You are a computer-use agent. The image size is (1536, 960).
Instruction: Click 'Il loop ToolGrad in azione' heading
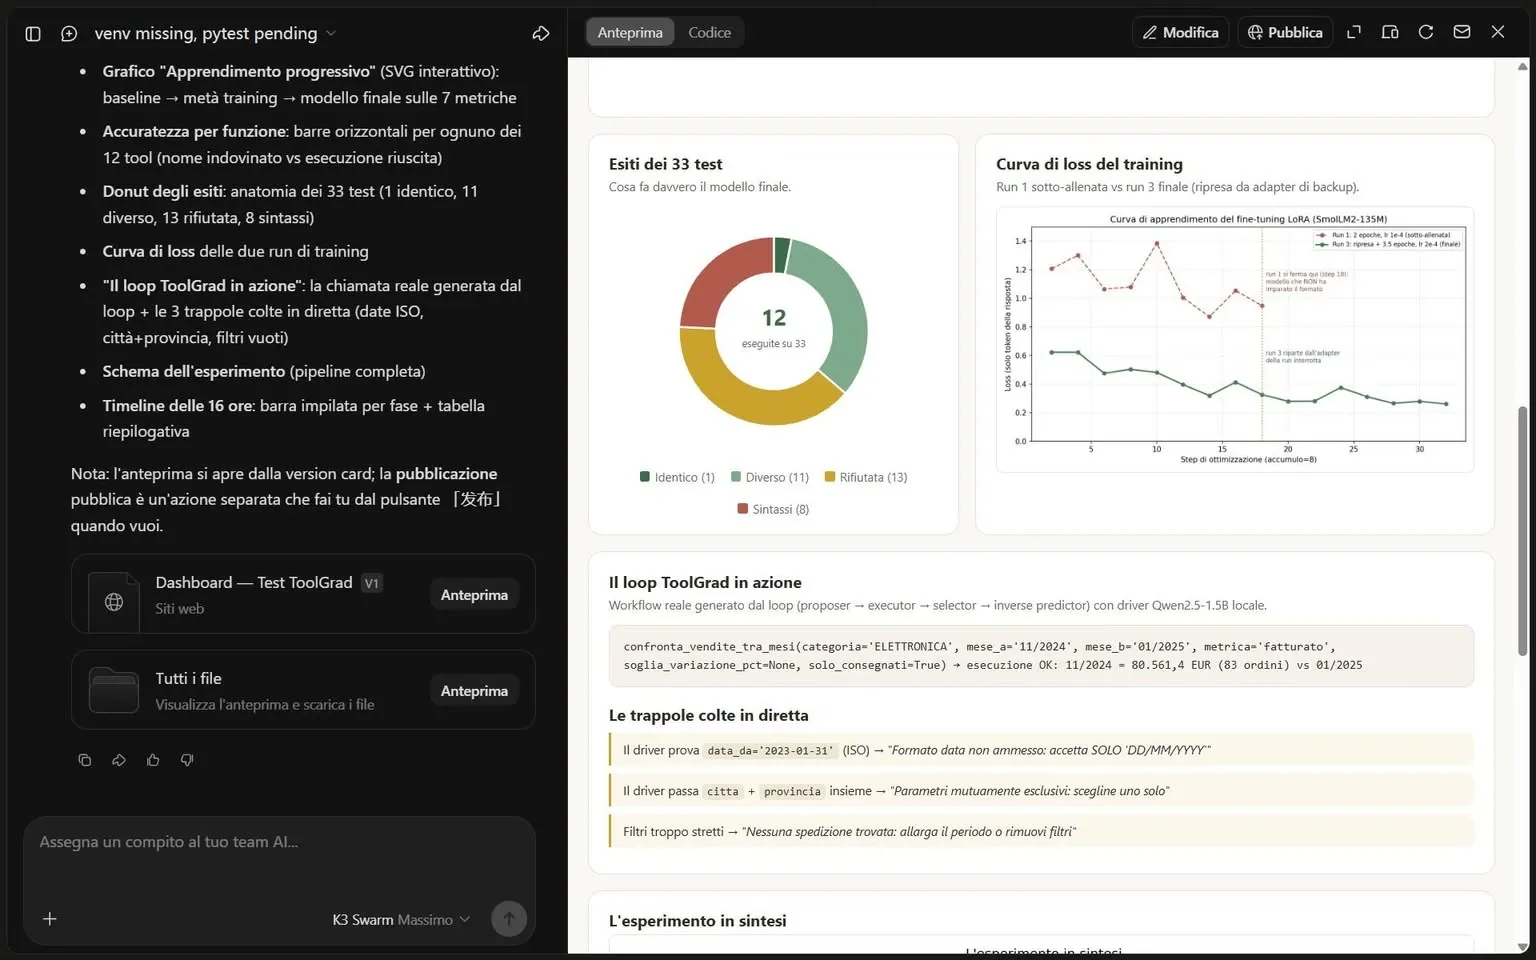click(x=705, y=582)
